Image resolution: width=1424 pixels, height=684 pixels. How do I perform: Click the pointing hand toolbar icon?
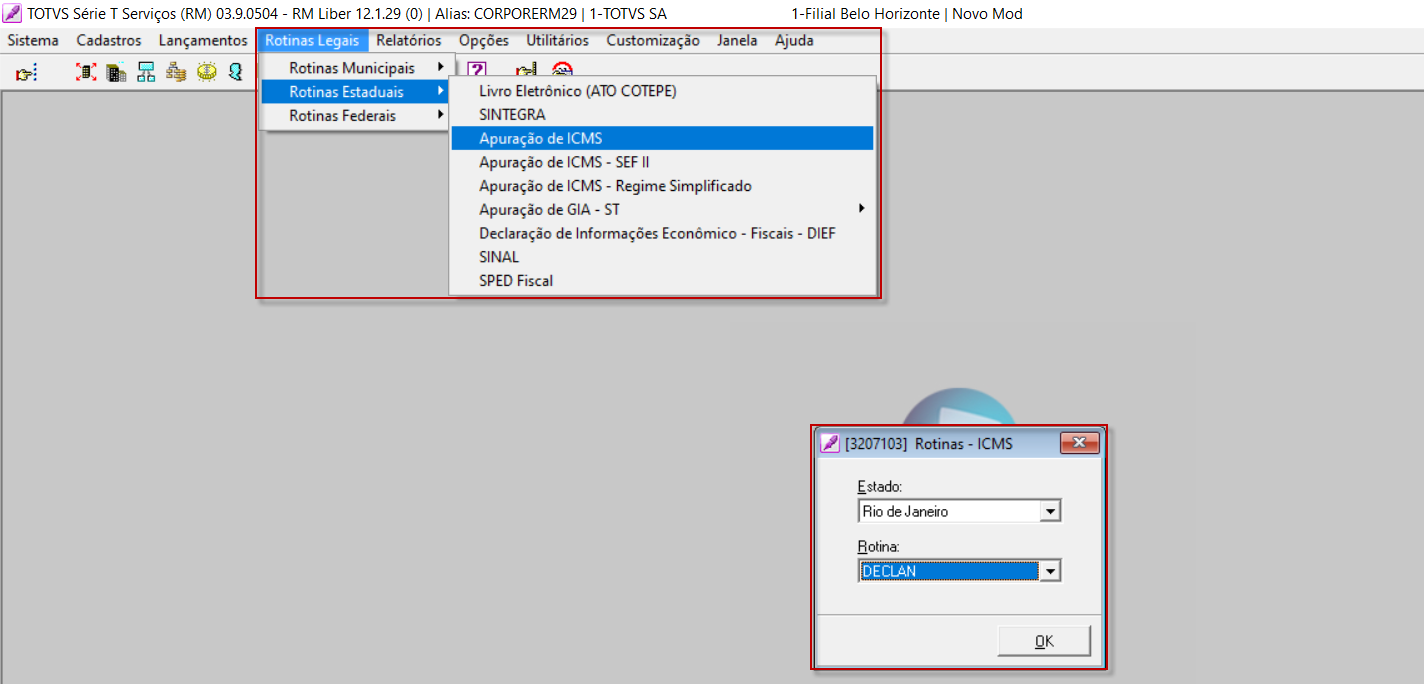(26, 72)
